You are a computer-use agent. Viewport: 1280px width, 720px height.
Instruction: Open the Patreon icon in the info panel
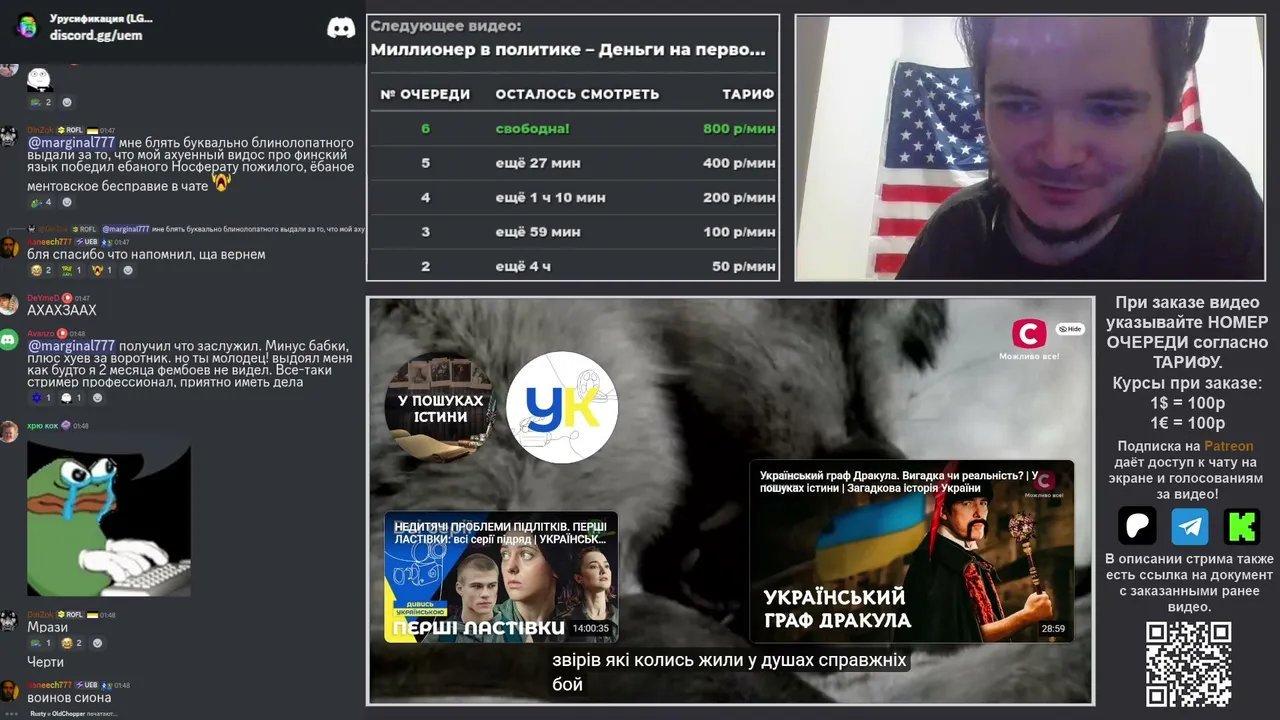click(x=1137, y=526)
